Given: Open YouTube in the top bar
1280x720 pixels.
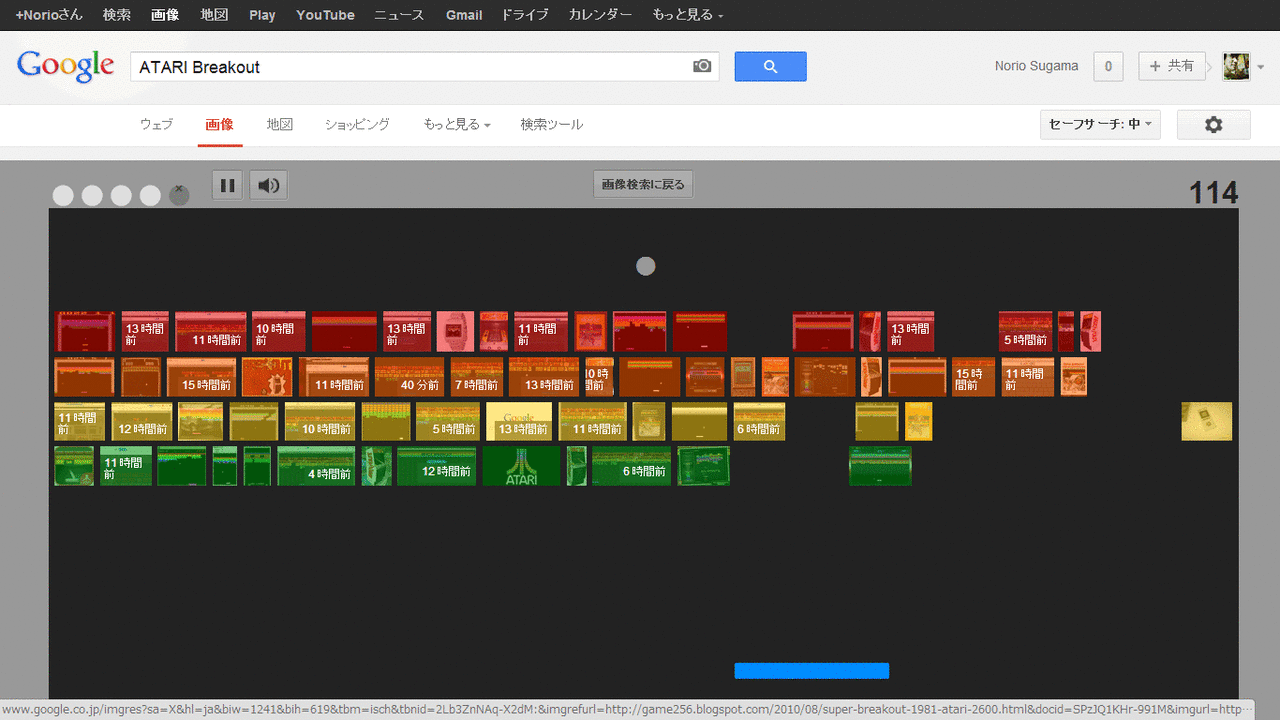Looking at the screenshot, I should tap(325, 15).
